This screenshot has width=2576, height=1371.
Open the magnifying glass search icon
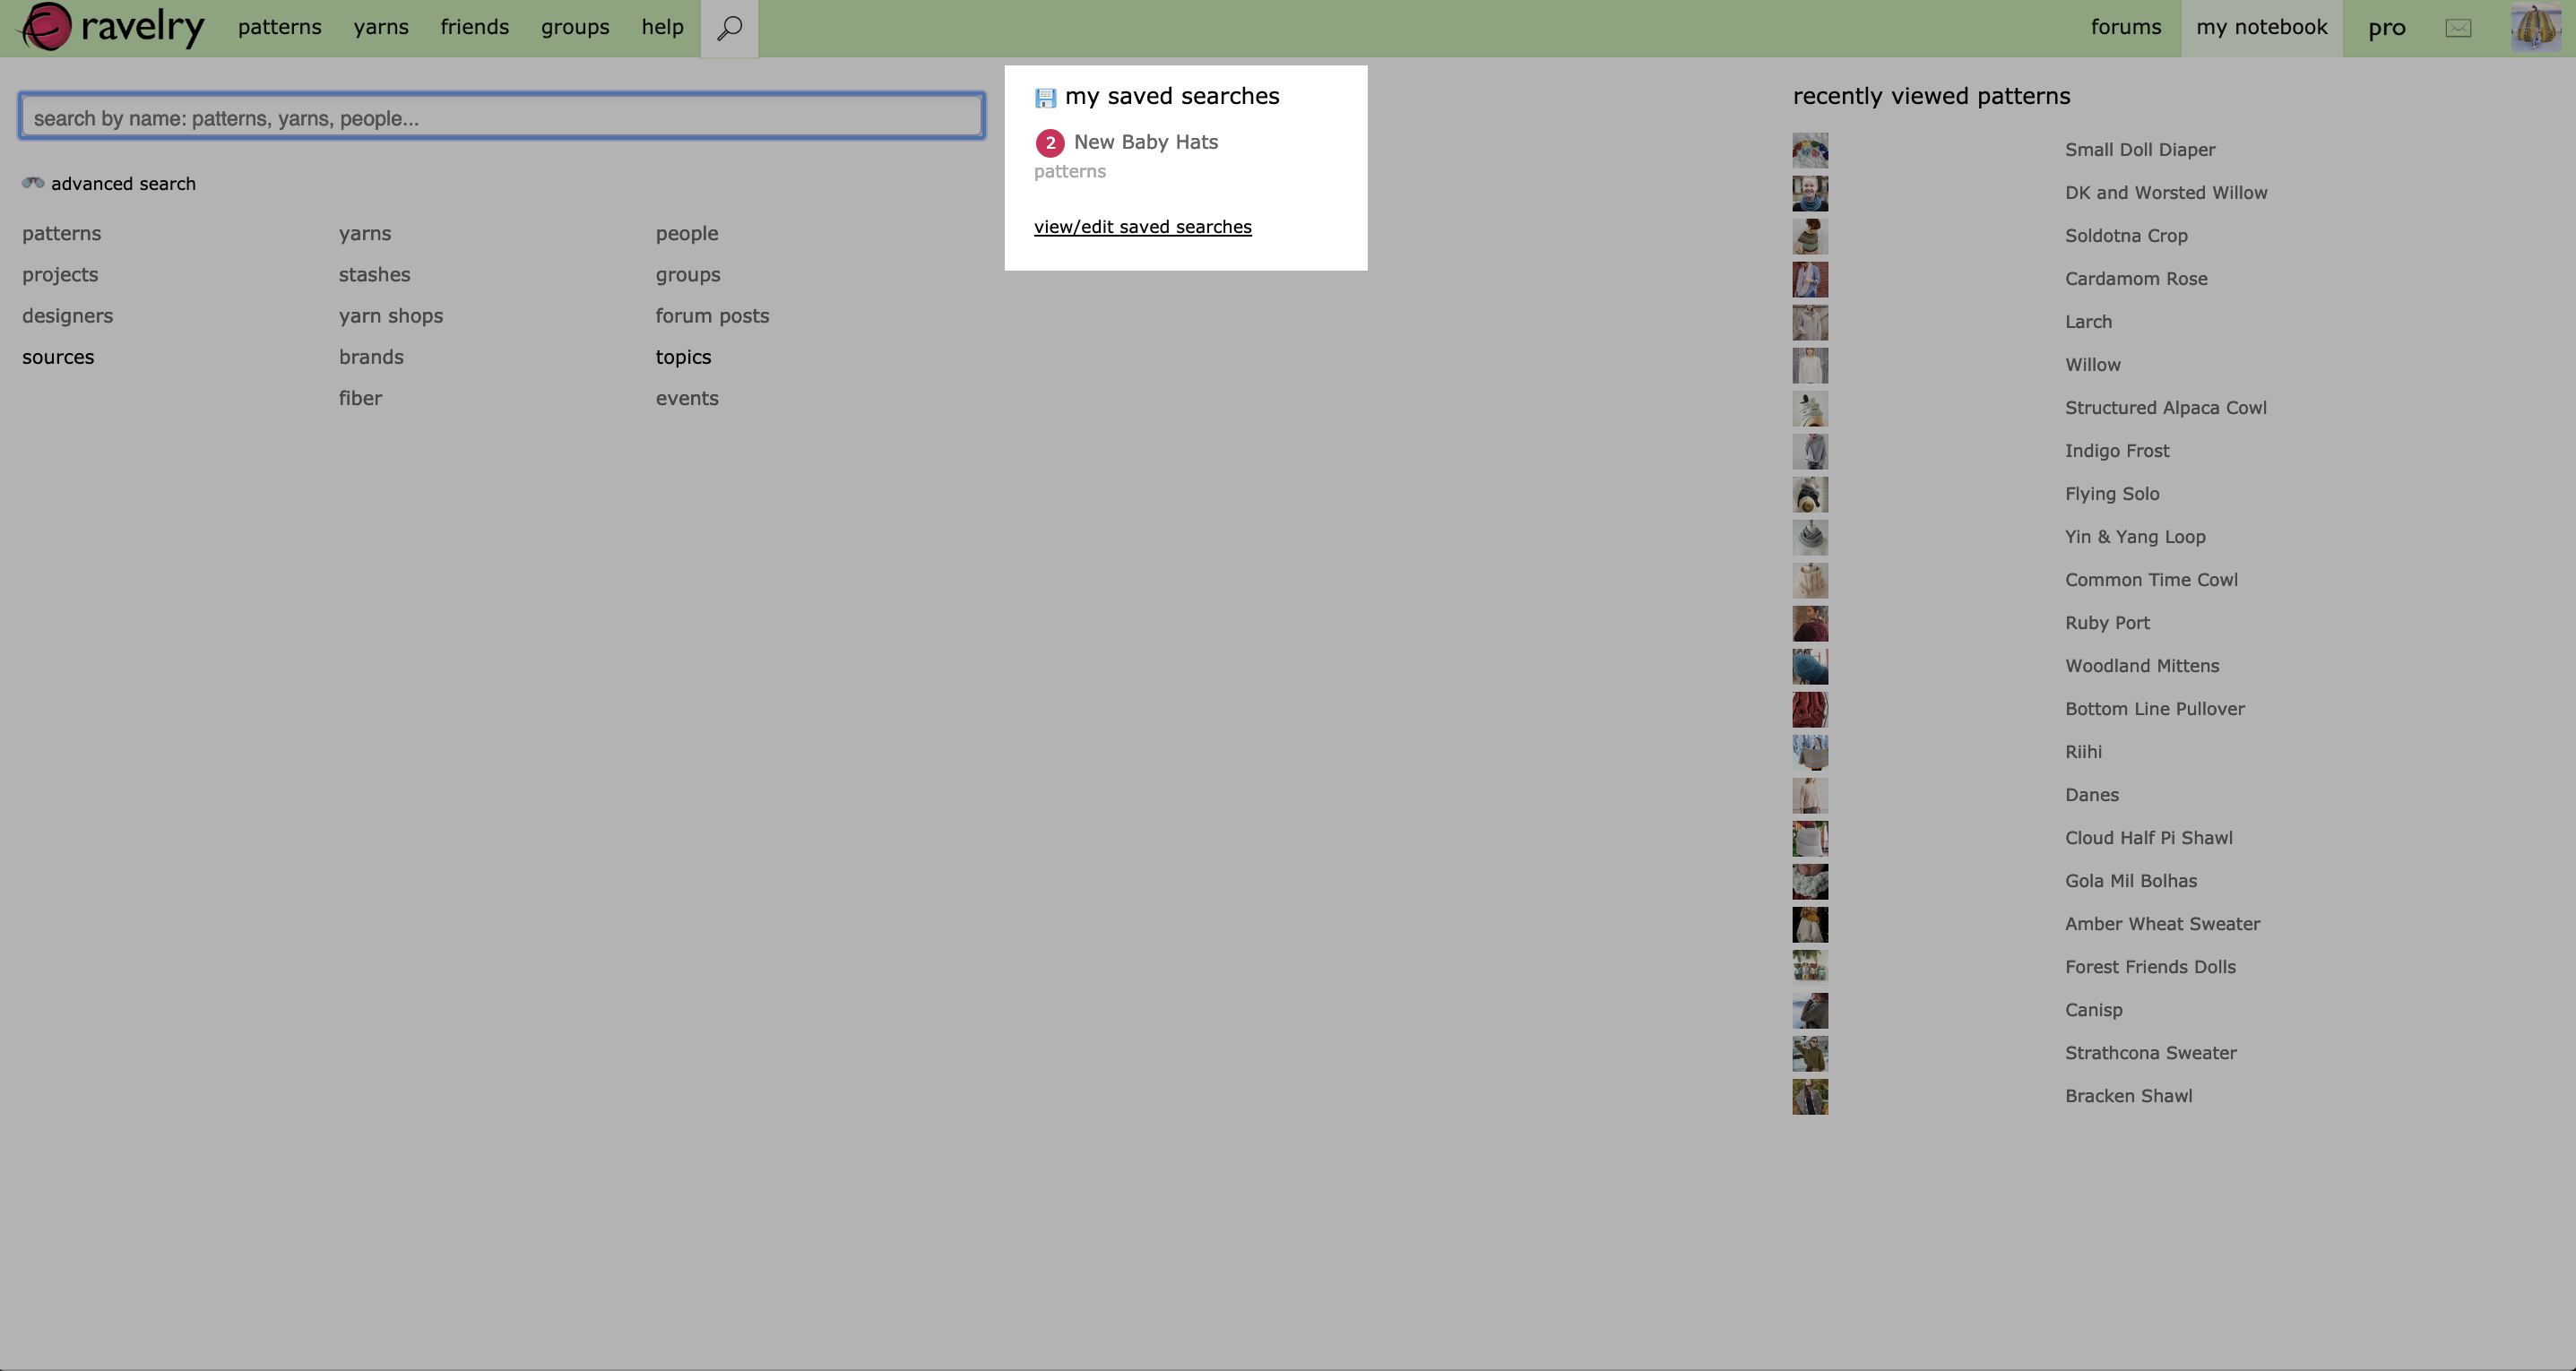point(729,28)
